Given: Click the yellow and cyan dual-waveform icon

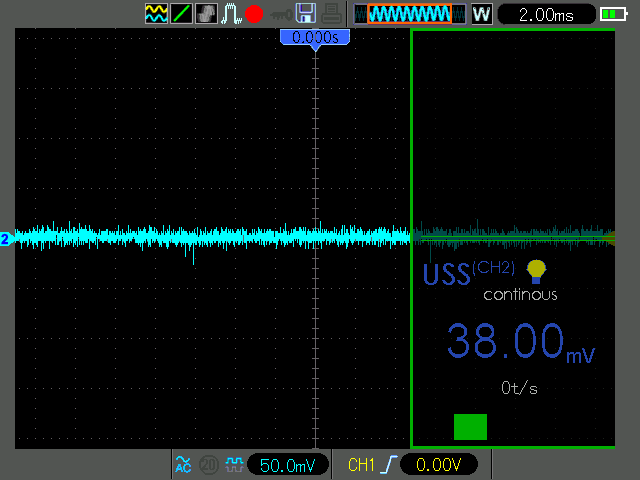Looking at the screenshot, I should coord(156,13).
